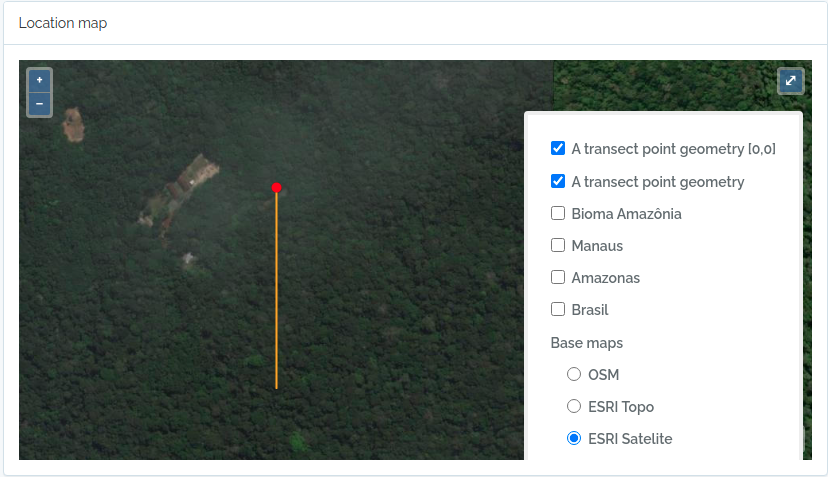The width and height of the screenshot is (828, 477).
Task: Zoom out on the location map
Action: pyautogui.click(x=40, y=103)
